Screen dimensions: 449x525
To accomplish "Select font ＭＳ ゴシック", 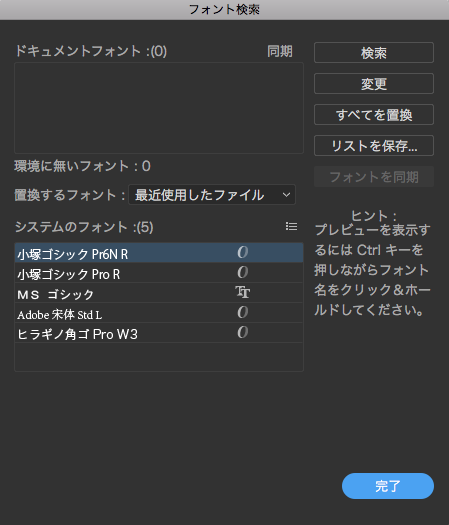I will point(159,293).
